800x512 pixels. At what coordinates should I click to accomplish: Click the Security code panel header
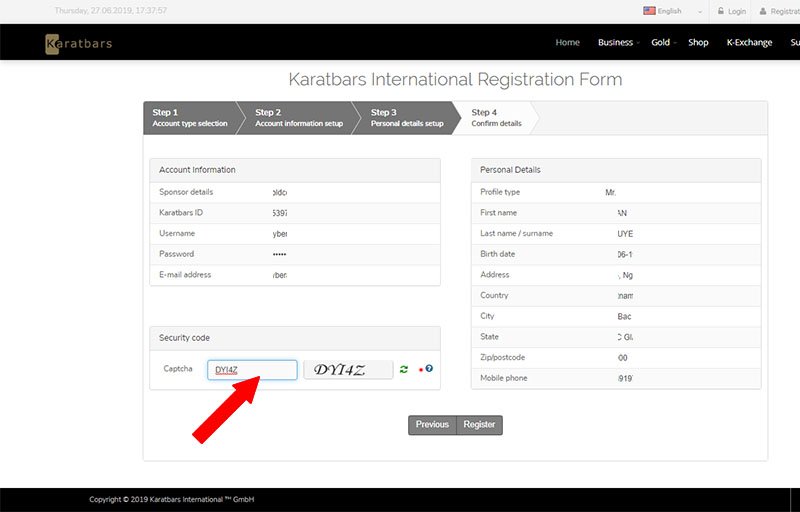click(x=295, y=338)
